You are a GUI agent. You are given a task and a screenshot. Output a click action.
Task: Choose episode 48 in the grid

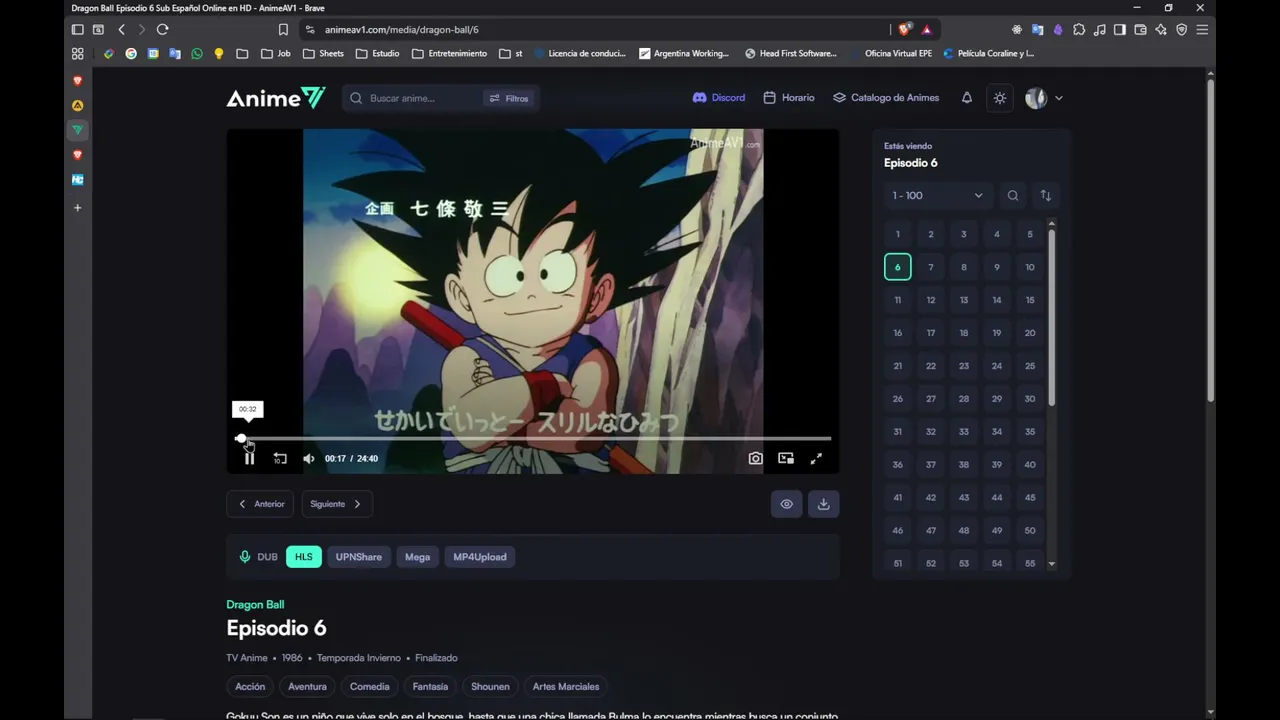(964, 531)
